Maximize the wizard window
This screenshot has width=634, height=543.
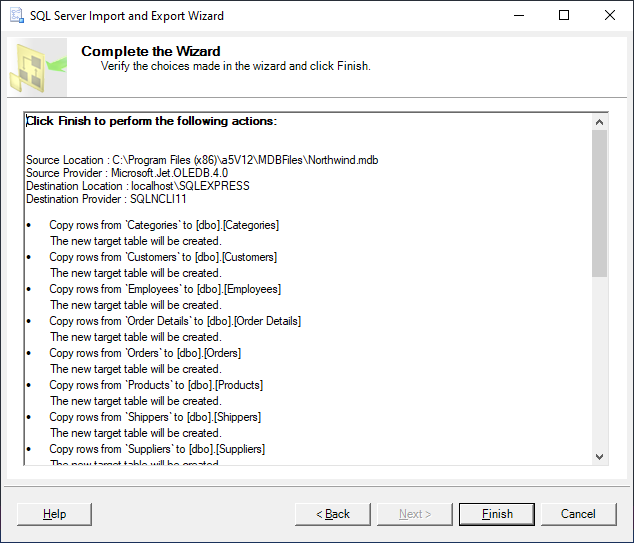pos(564,15)
